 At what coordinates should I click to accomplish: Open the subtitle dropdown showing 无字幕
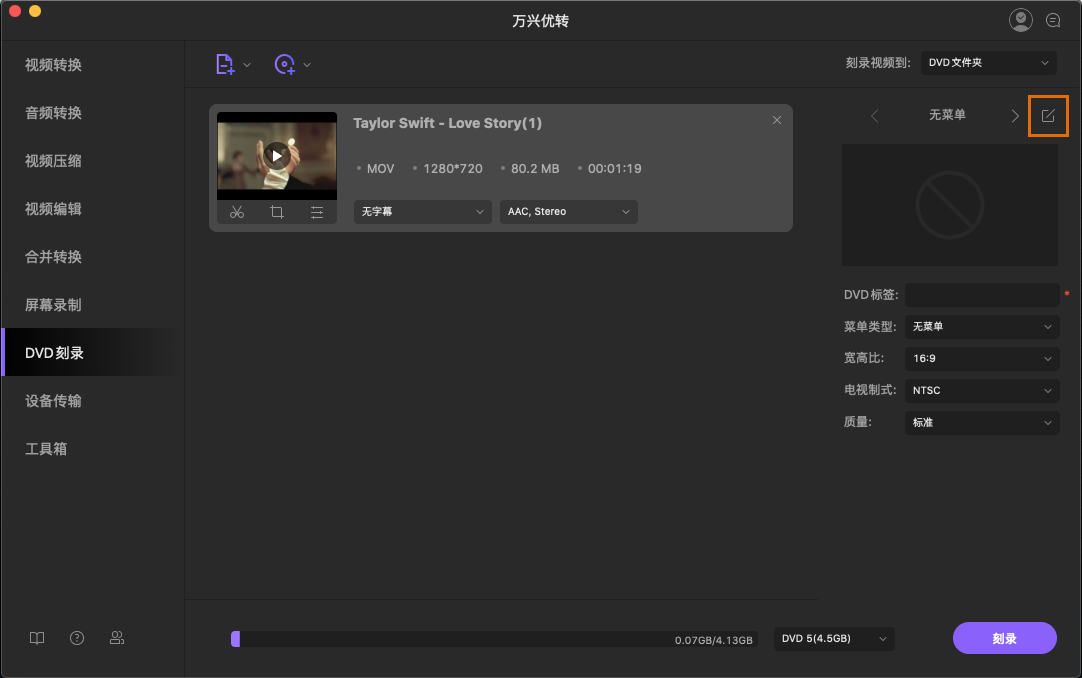422,211
